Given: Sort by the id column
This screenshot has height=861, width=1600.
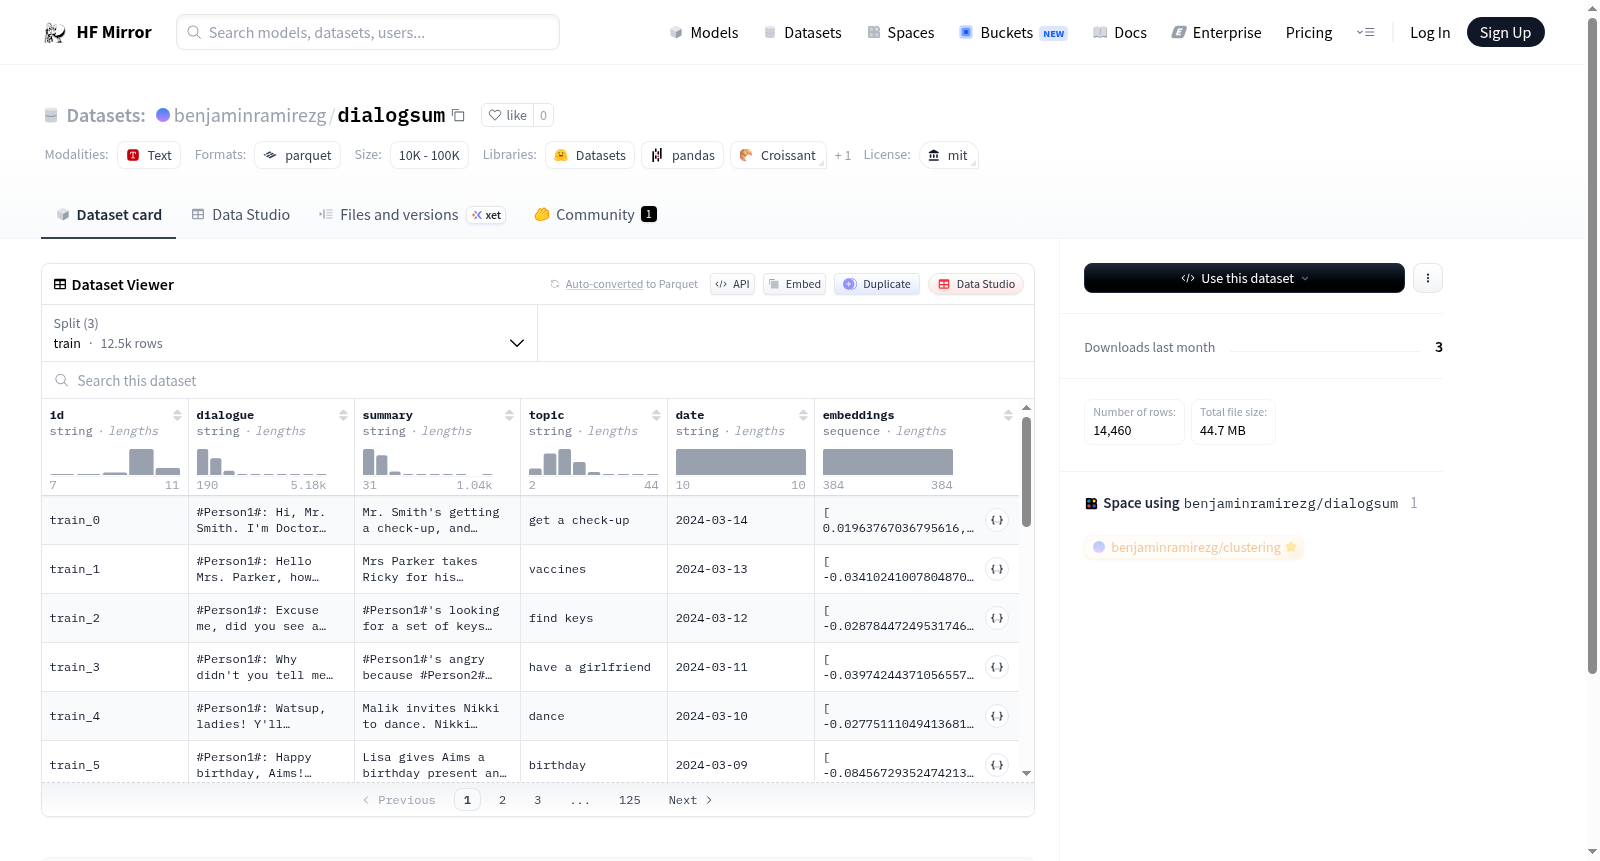Looking at the screenshot, I should click(x=177, y=415).
